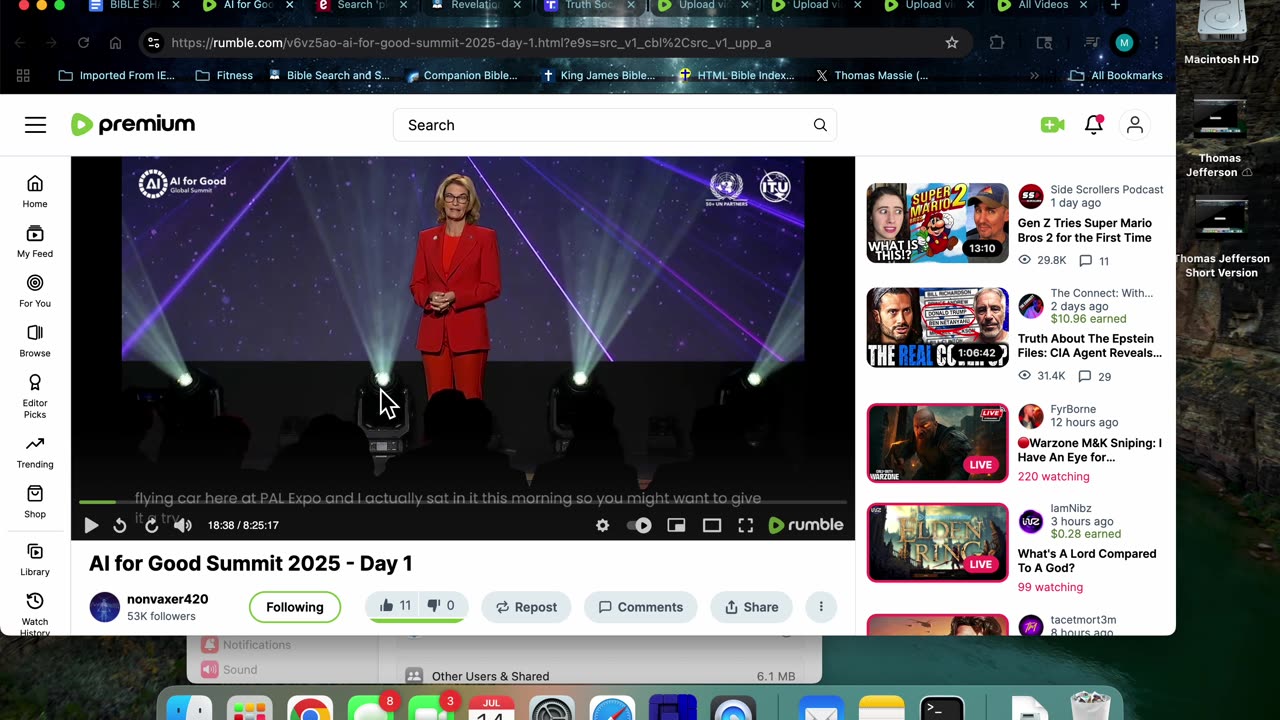This screenshot has height=720, width=1280.
Task: Open the green go-live camera icon
Action: click(x=1052, y=125)
